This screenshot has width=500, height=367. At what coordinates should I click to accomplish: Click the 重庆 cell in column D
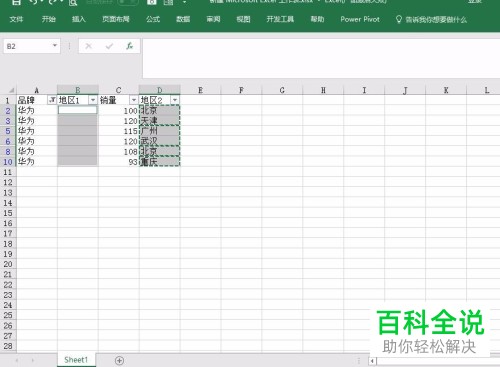click(x=160, y=162)
